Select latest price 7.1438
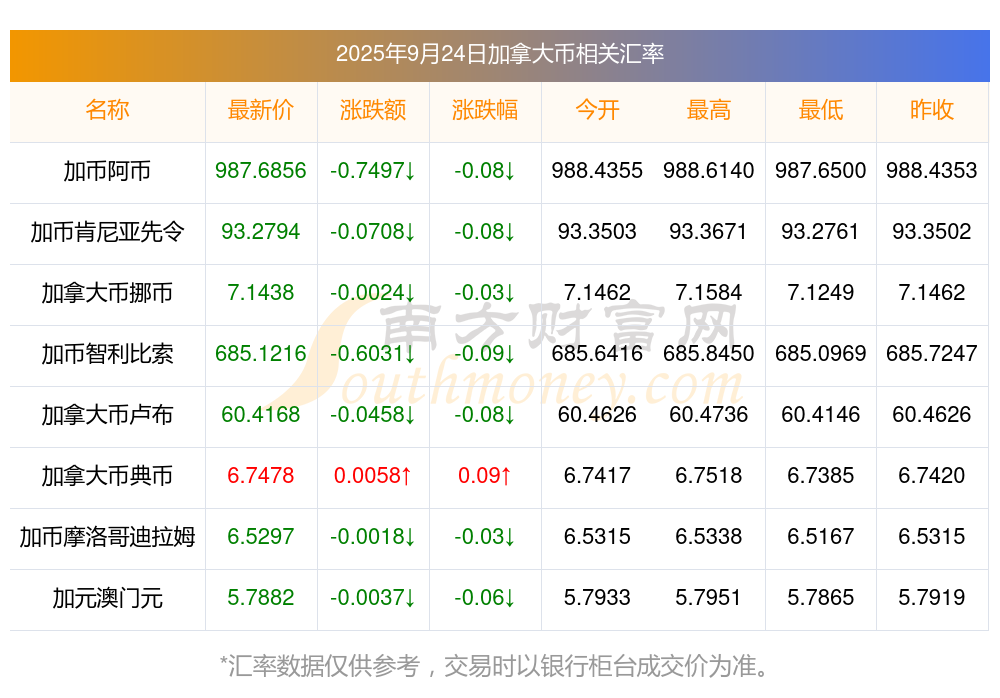Image resolution: width=1000 pixels, height=698 pixels. coord(261,292)
